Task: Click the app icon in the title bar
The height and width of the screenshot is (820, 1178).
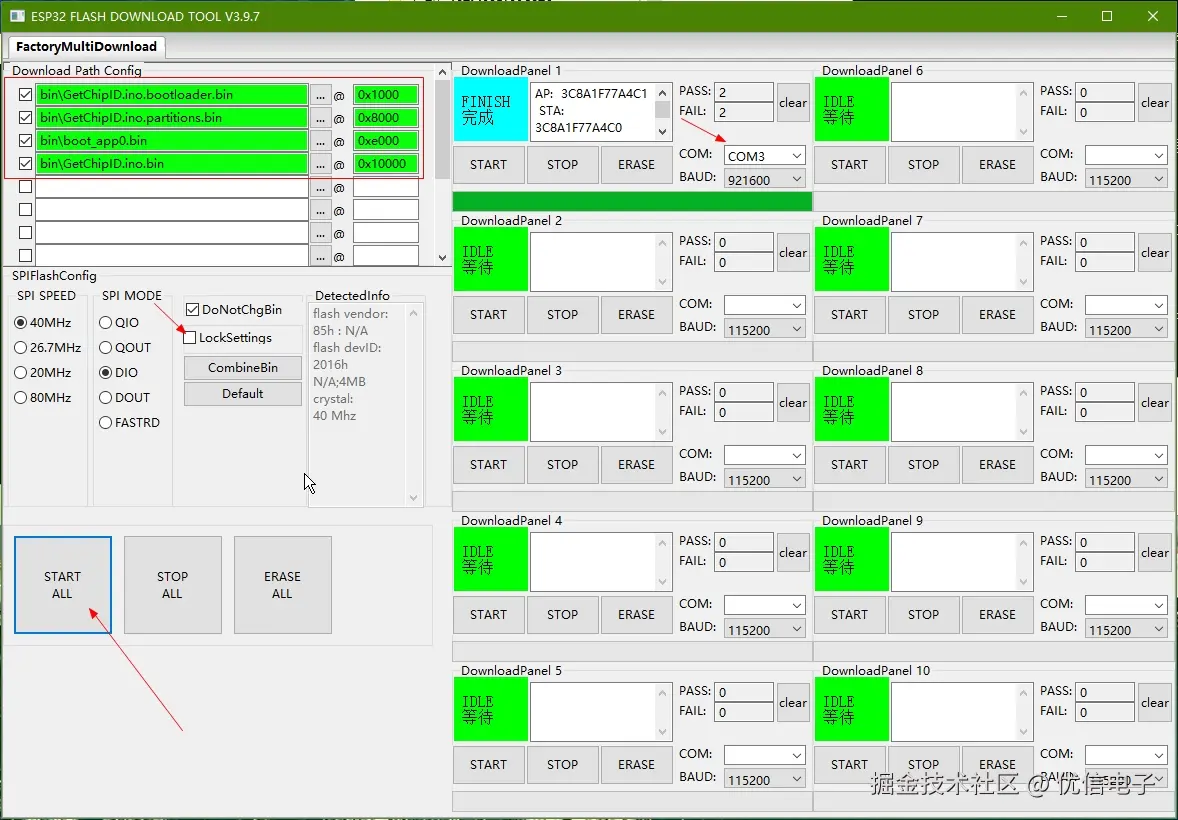Action: pos(17,16)
